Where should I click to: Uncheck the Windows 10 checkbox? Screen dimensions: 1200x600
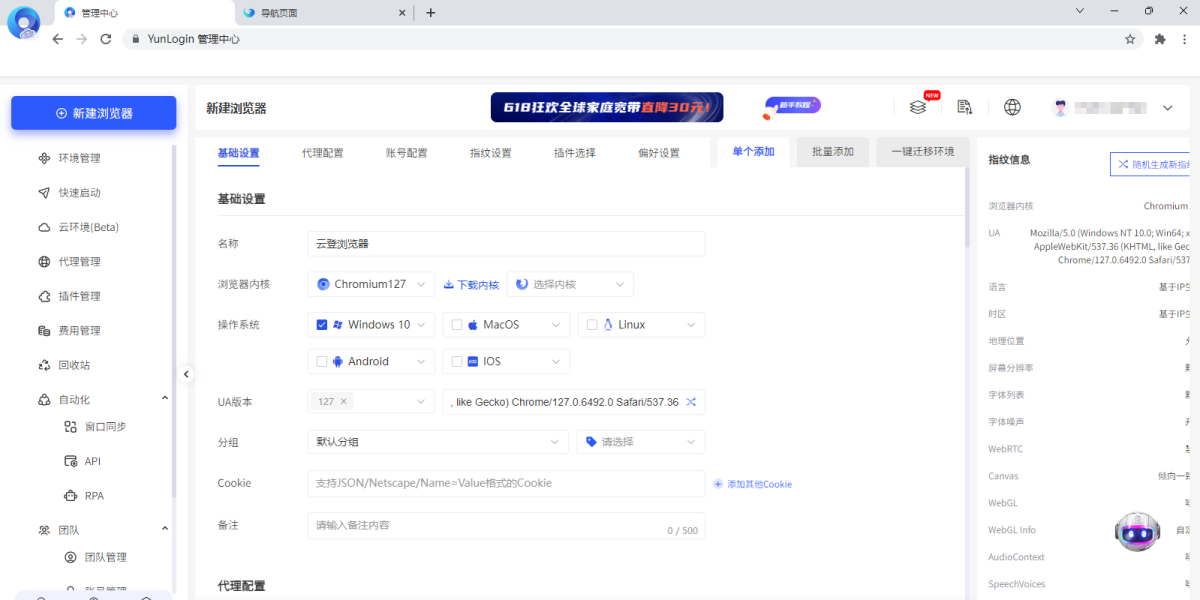coord(323,324)
